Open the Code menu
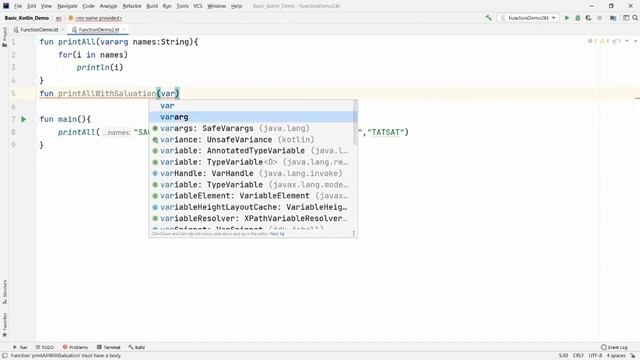 (x=88, y=6)
